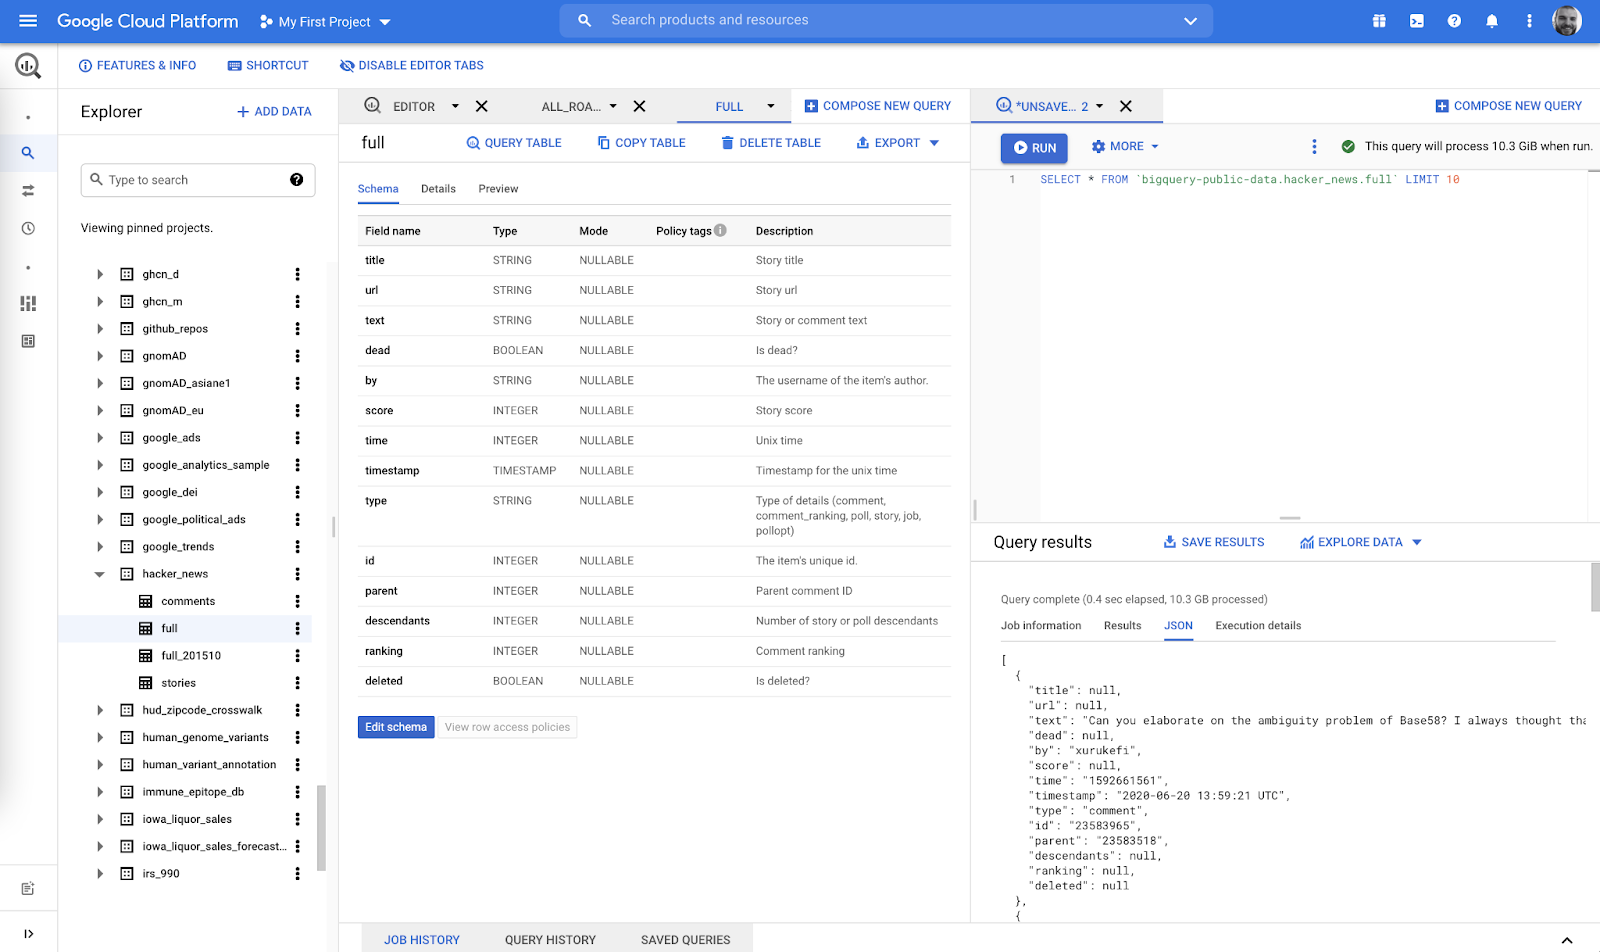The image size is (1600, 952).
Task: Expand the ghcn_d dataset
Action: [x=100, y=274]
